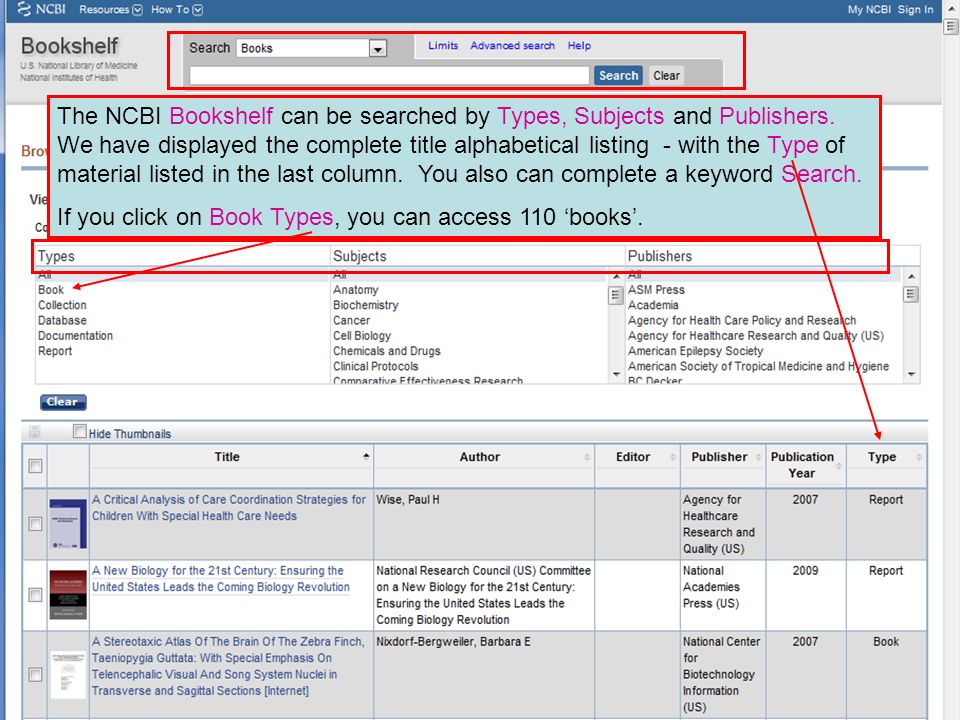Check the Stereotaxic Atlas Zebra Finch row

[36, 675]
